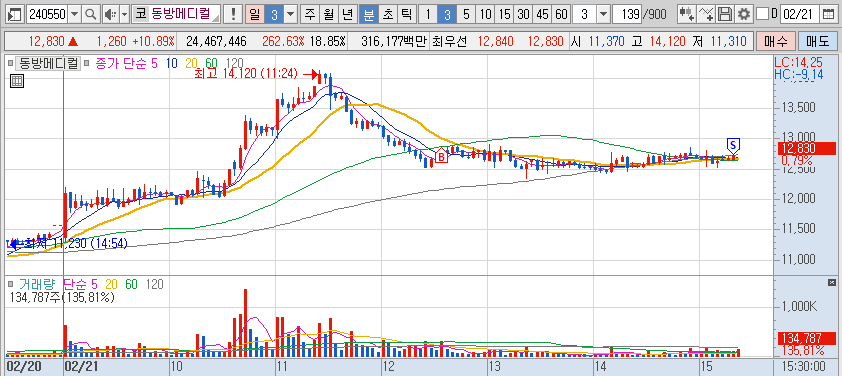Switch chart to 년 (yearly)
842x376 pixels.
click(348, 15)
